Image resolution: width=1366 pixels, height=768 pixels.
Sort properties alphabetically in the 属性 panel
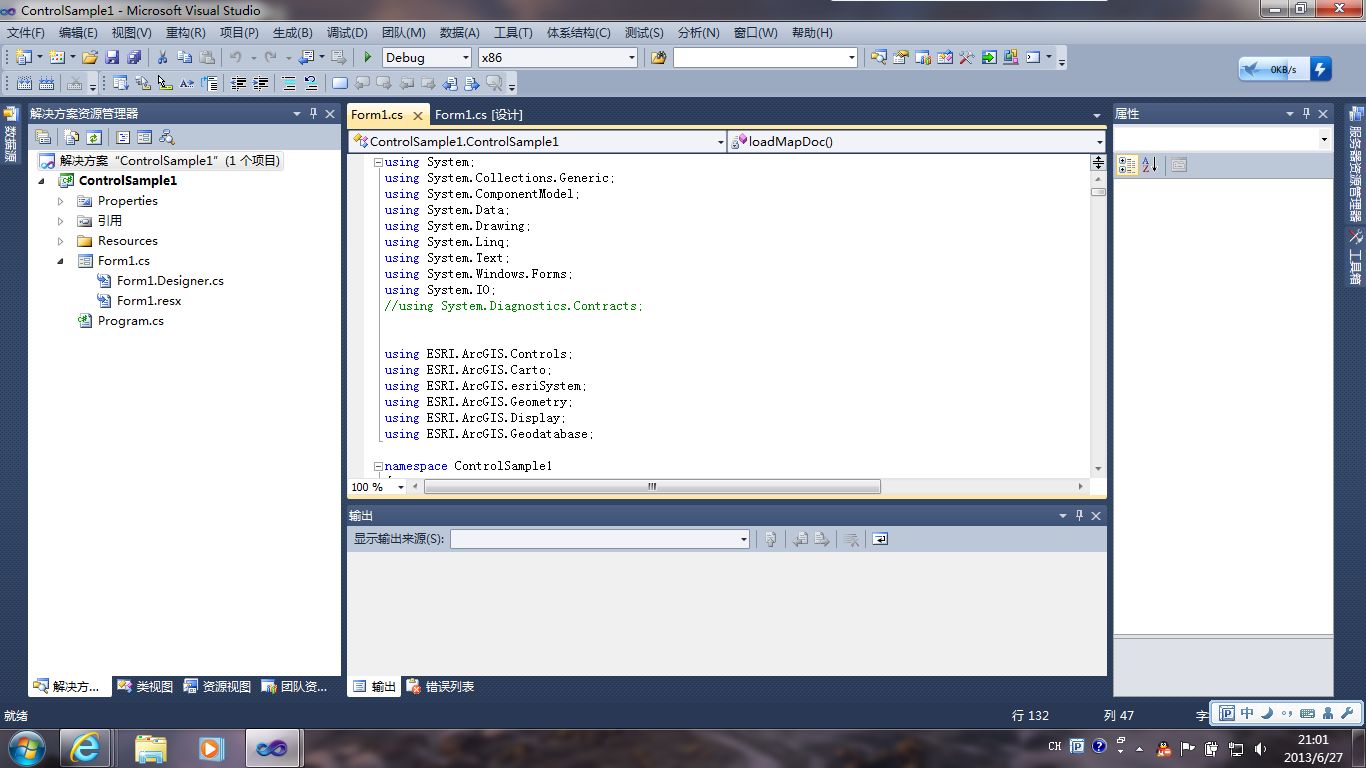coord(1150,164)
